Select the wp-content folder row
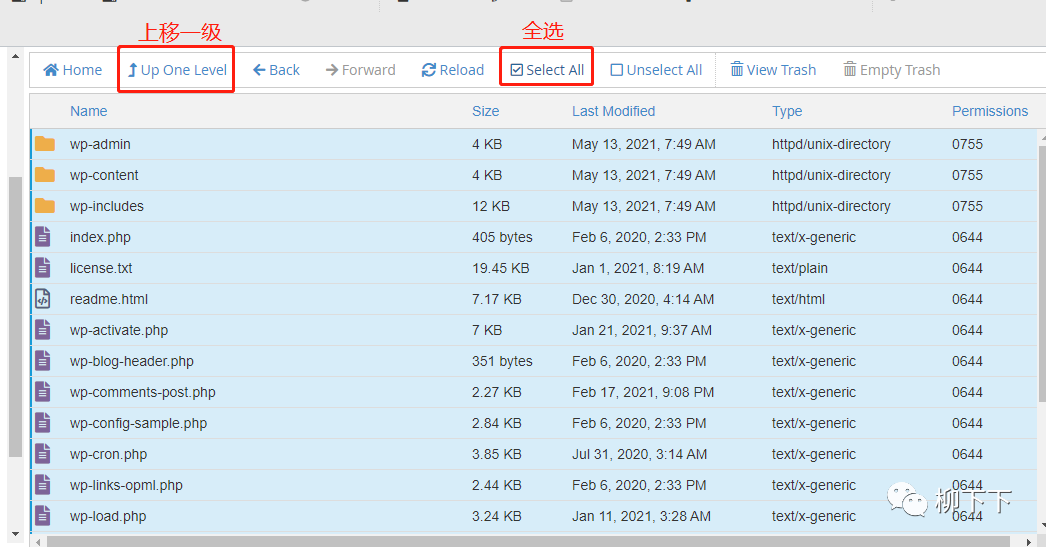The image size is (1046, 547). point(104,175)
